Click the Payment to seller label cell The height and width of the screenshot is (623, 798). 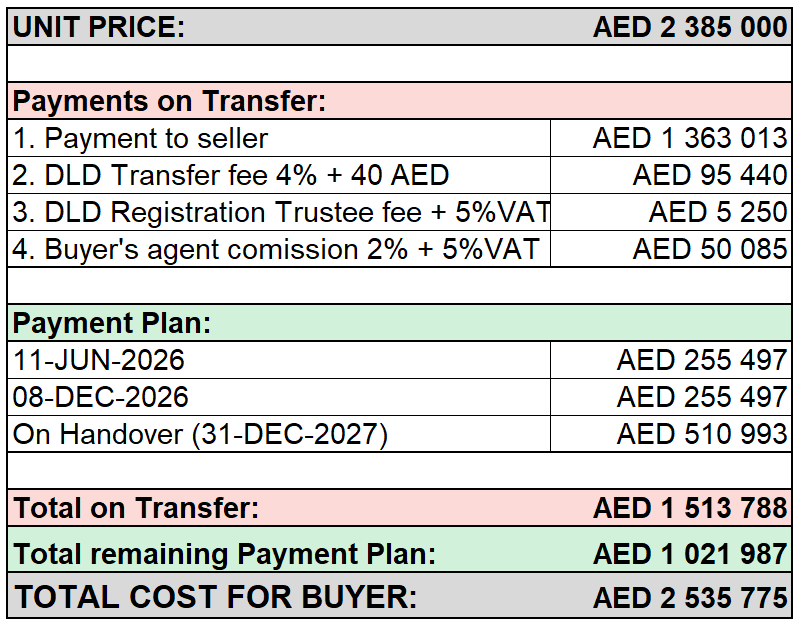(279, 138)
